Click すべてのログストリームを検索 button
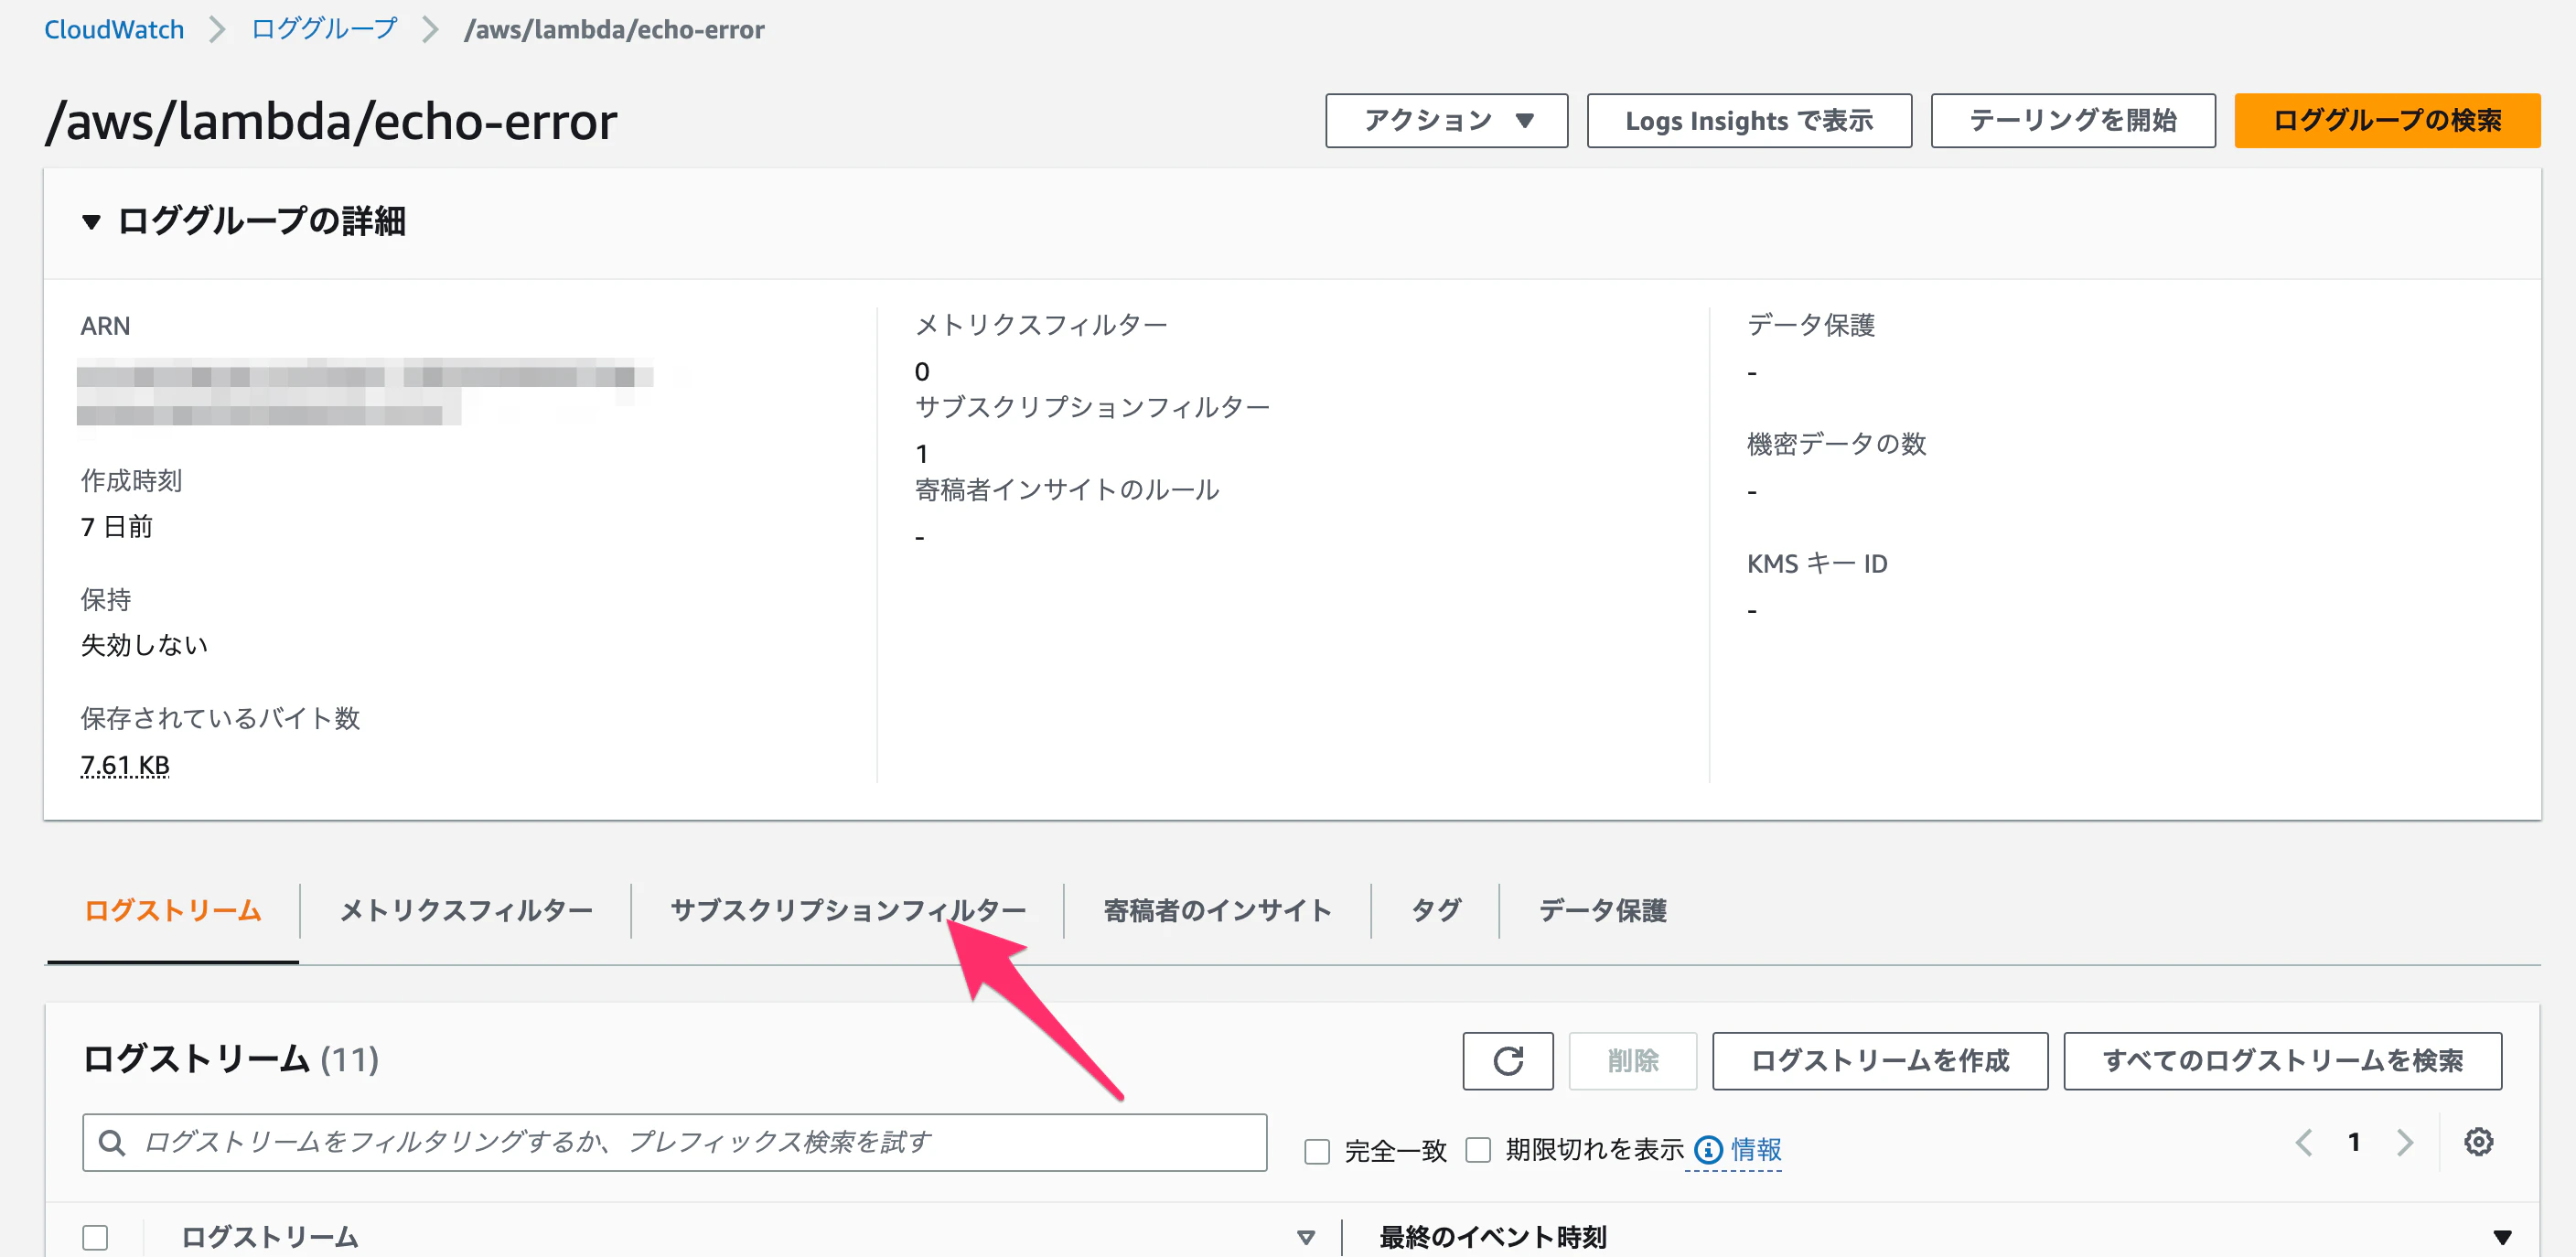Image resolution: width=2576 pixels, height=1257 pixels. tap(2282, 1060)
